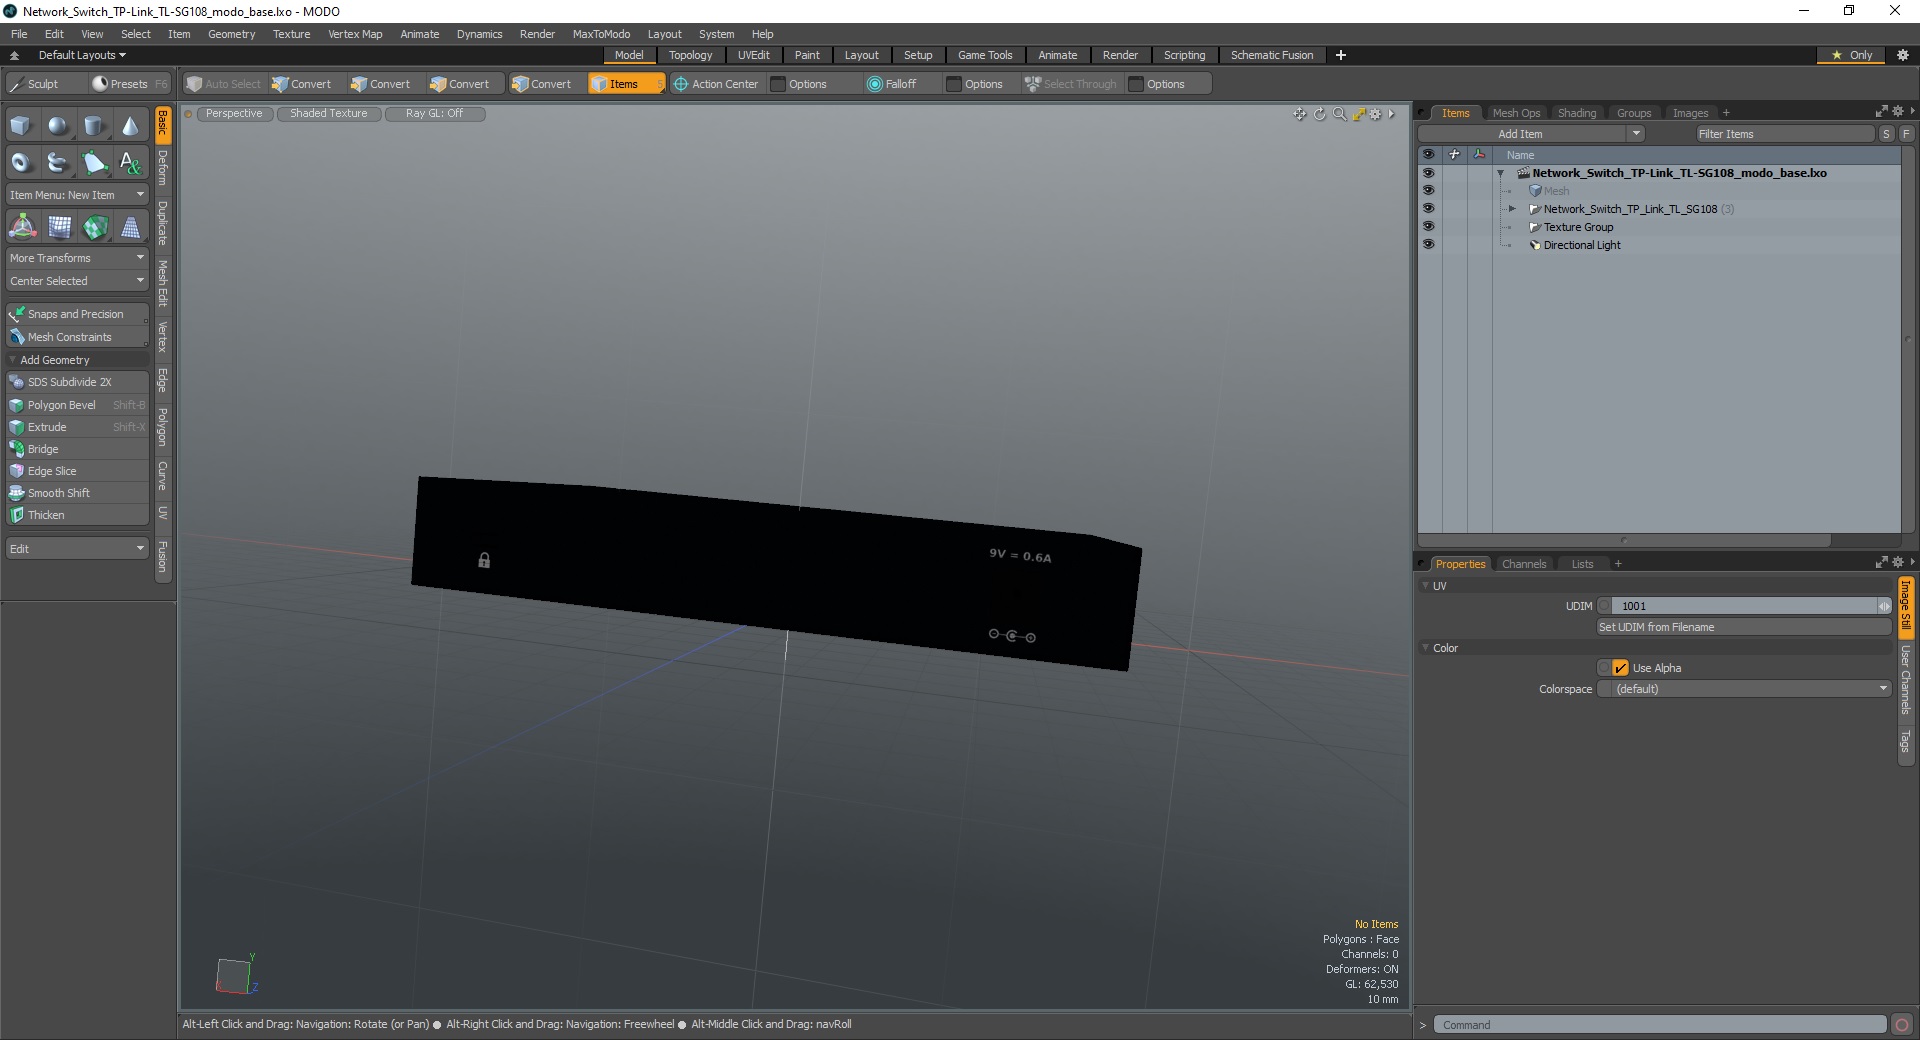1920x1040 pixels.
Task: Open the Vertex Map menu
Action: click(x=355, y=34)
